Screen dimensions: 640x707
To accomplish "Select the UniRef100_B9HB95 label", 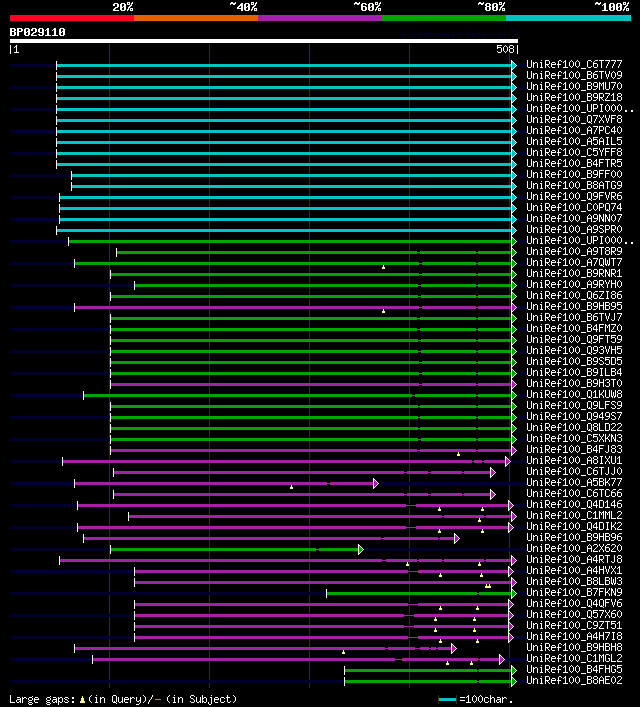I will pyautogui.click(x=574, y=307).
